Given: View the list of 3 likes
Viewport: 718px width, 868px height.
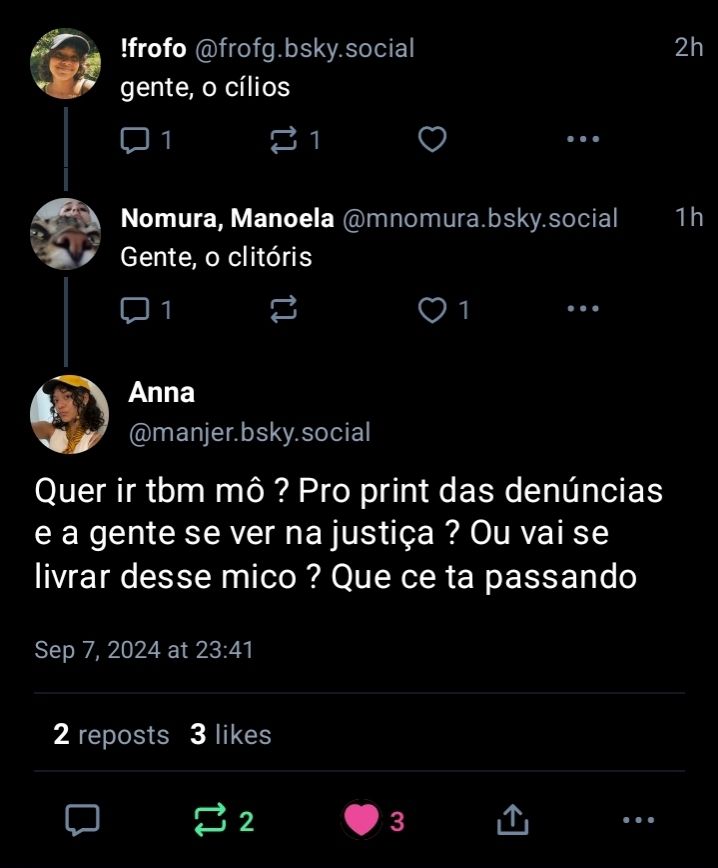Looking at the screenshot, I should [231, 735].
